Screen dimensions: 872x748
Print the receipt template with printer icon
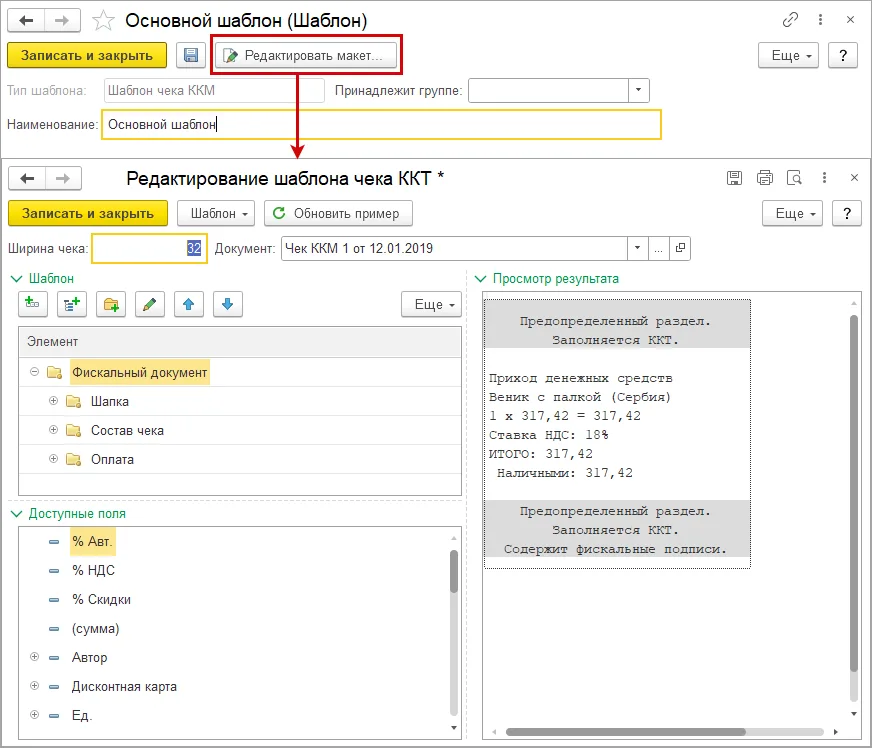pos(765,178)
